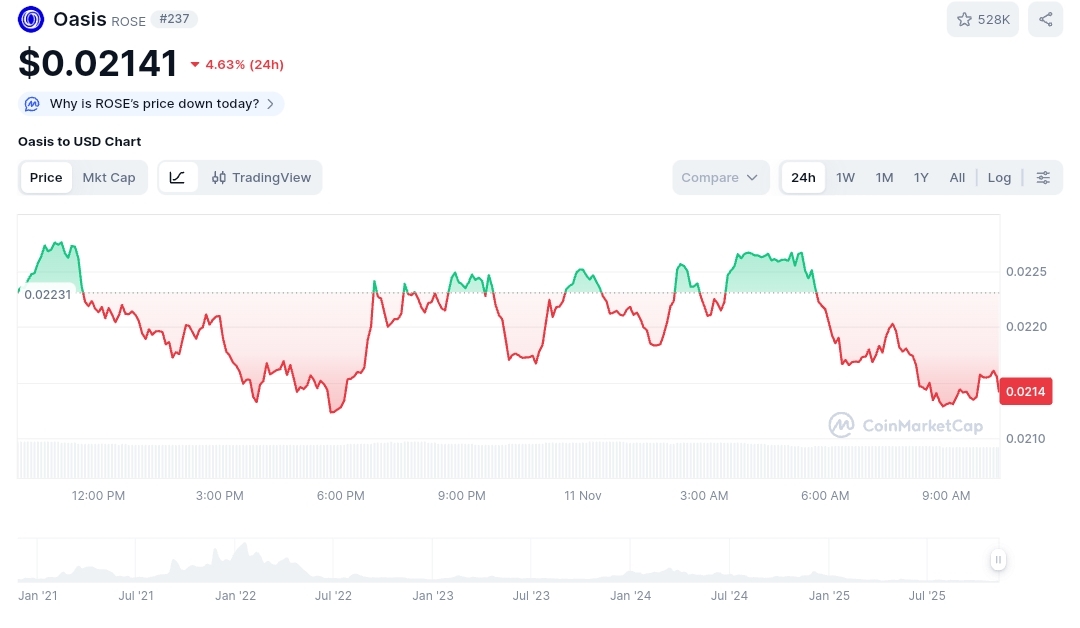Image resolution: width=1080 pixels, height=628 pixels.
Task: Click Jan '25 on the overview timeline
Action: [829, 596]
